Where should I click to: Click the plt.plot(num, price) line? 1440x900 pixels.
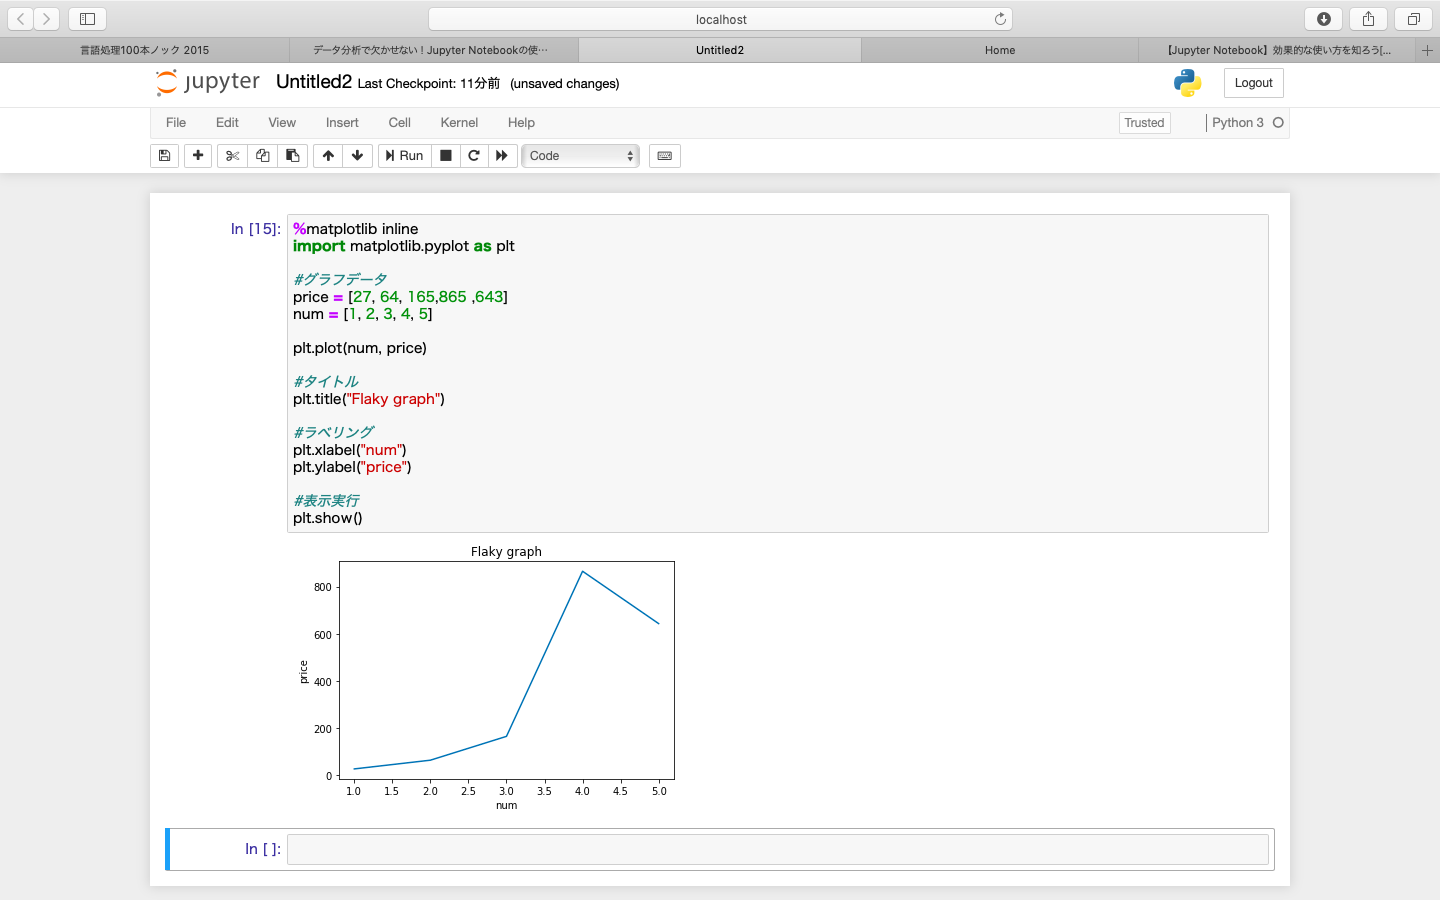tap(360, 348)
